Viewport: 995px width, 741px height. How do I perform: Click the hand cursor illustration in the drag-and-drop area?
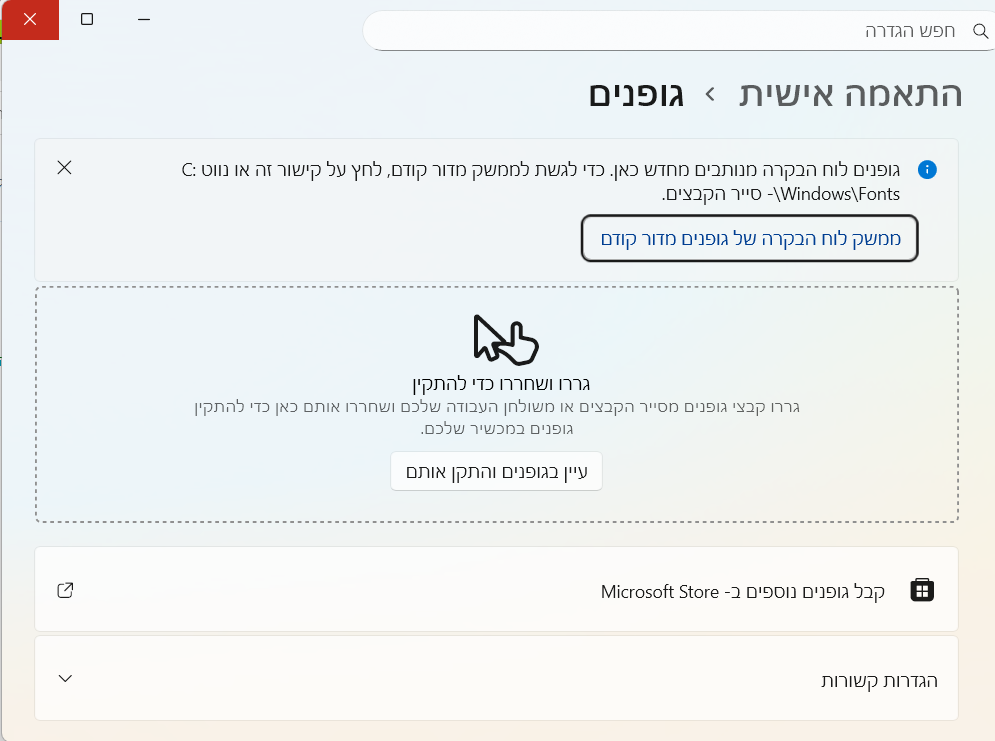pos(506,341)
